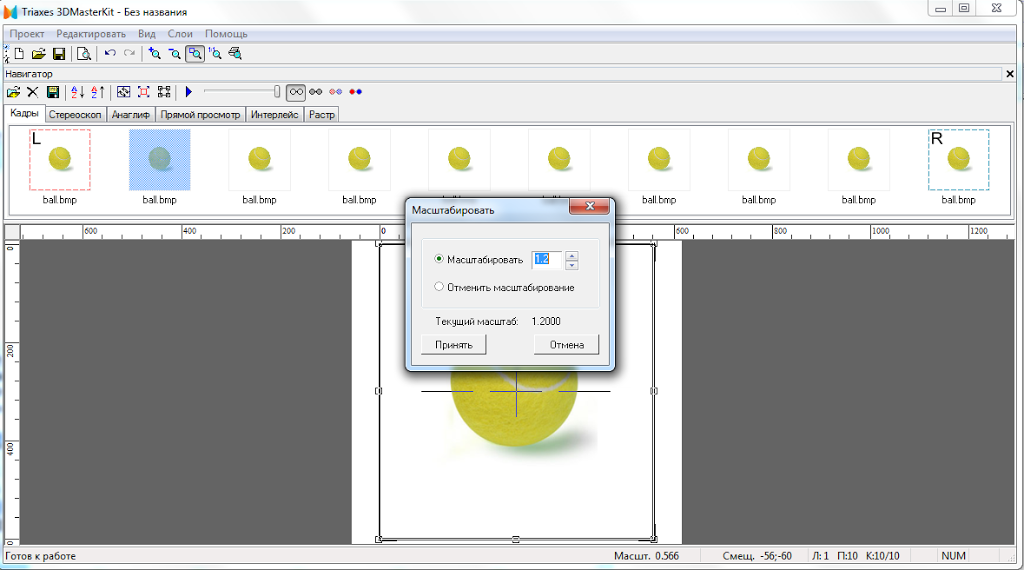Click the frame nodes arrangement icon
This screenshot has width=1024, height=570.
point(164,92)
